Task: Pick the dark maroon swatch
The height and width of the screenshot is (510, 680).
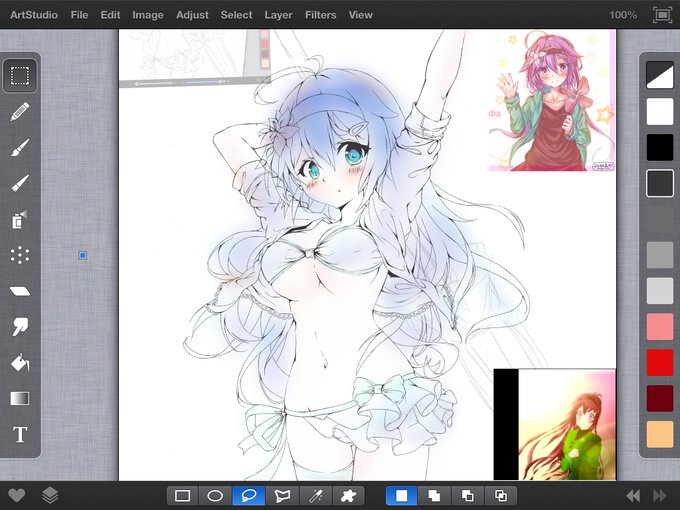Action: pyautogui.click(x=660, y=398)
